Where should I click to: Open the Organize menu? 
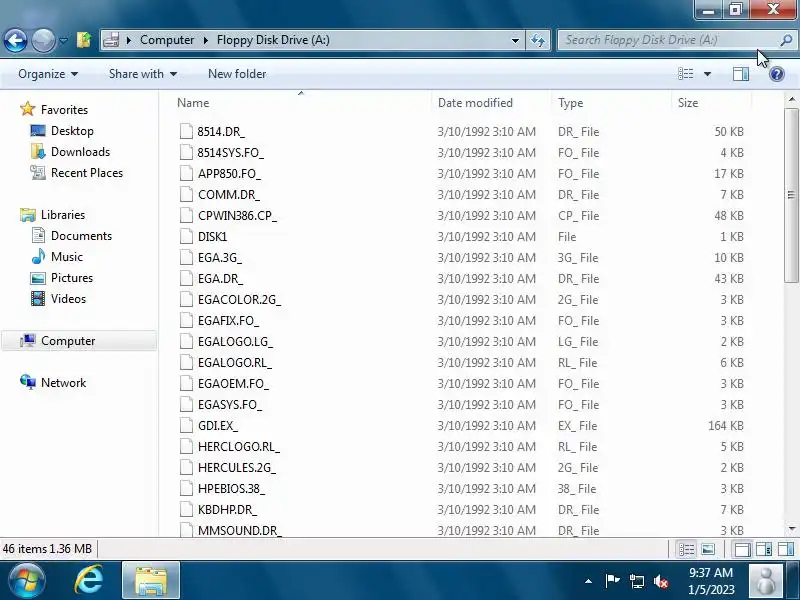tap(48, 74)
